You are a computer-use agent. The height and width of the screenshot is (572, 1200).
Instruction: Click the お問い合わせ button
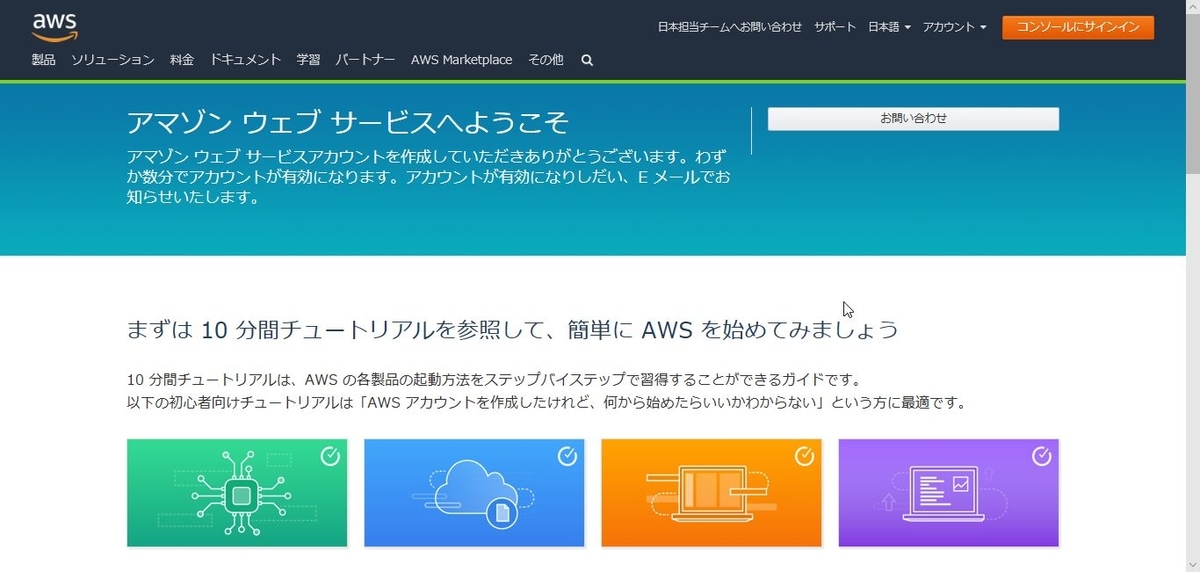tap(913, 118)
